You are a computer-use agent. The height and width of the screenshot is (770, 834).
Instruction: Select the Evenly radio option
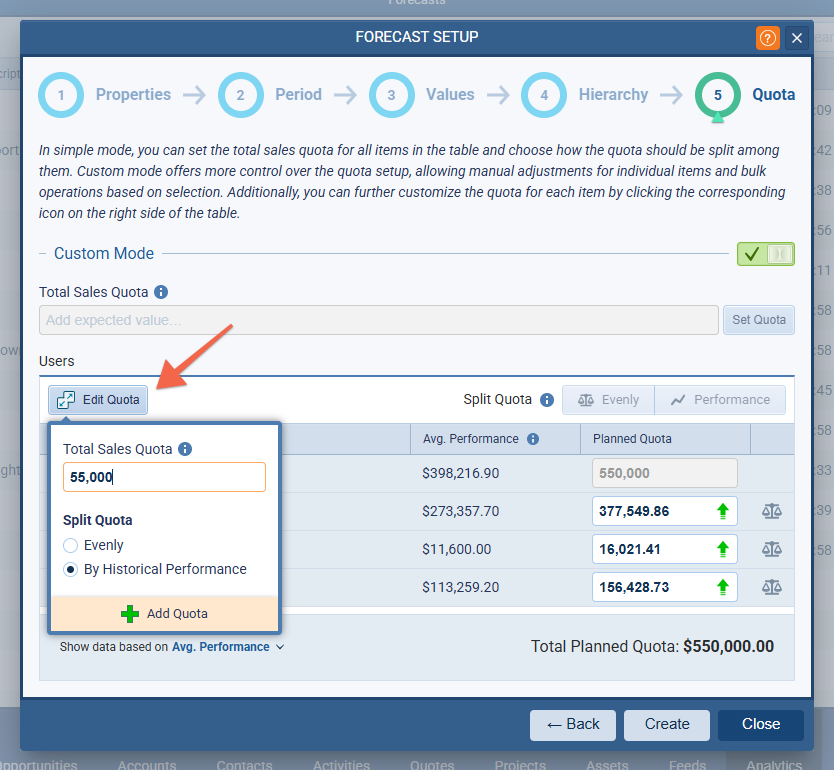(71, 546)
